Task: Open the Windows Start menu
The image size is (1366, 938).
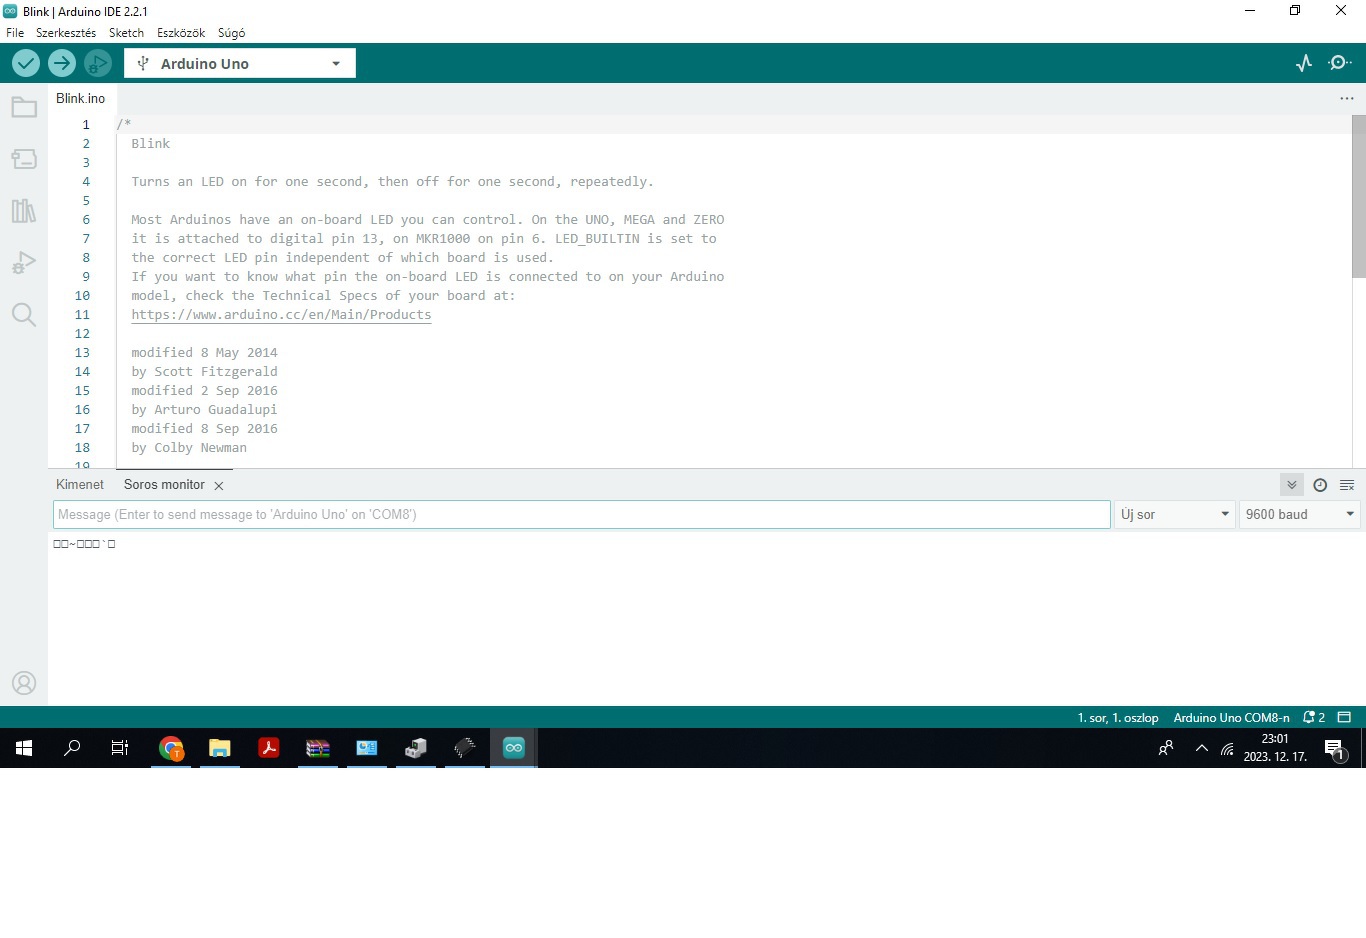Action: click(24, 748)
